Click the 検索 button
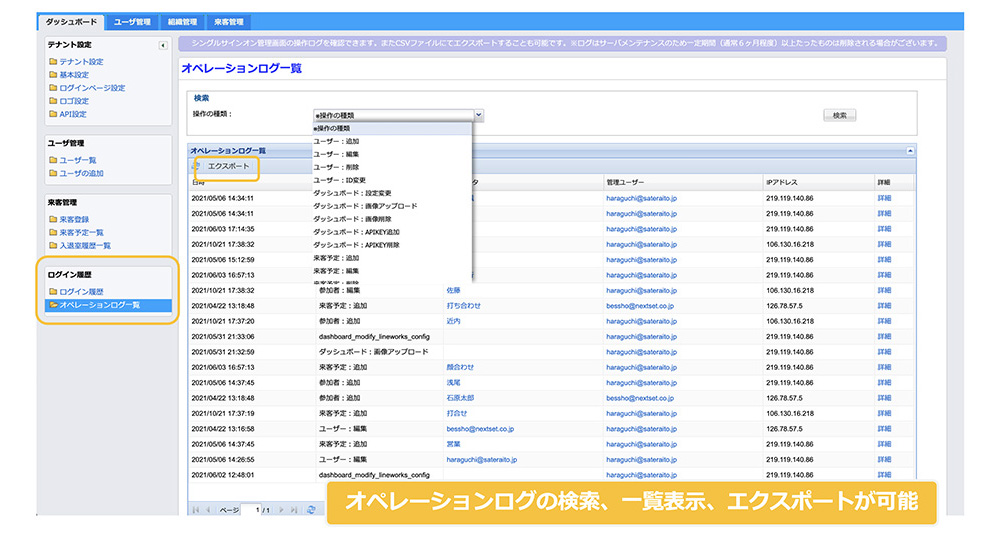1000x543 pixels. (x=839, y=115)
